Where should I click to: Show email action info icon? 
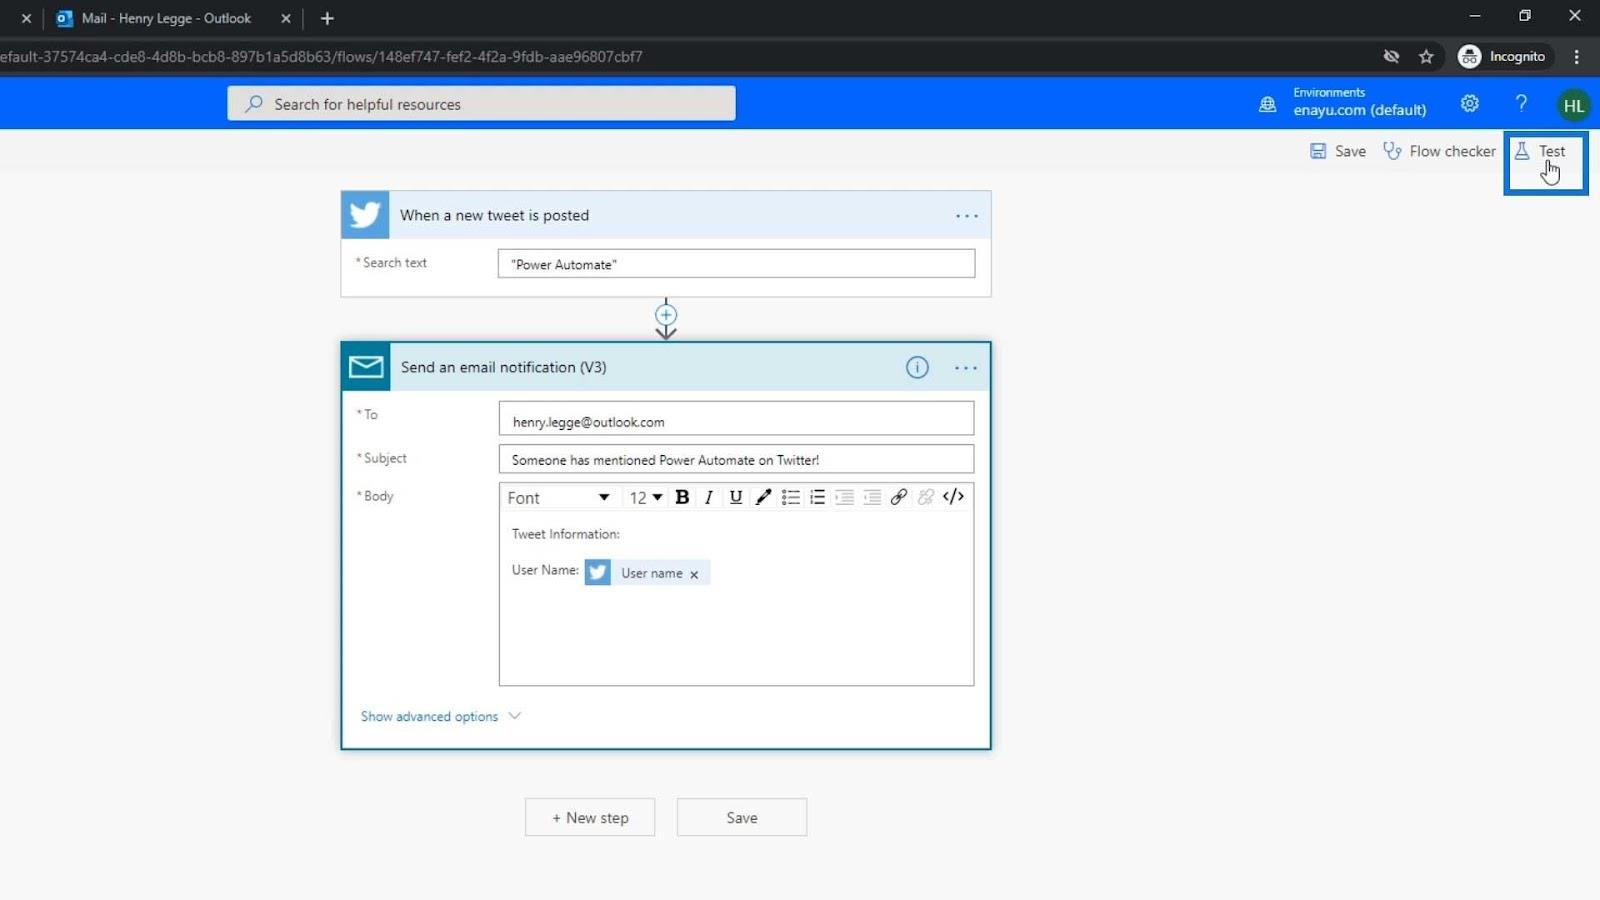[917, 367]
